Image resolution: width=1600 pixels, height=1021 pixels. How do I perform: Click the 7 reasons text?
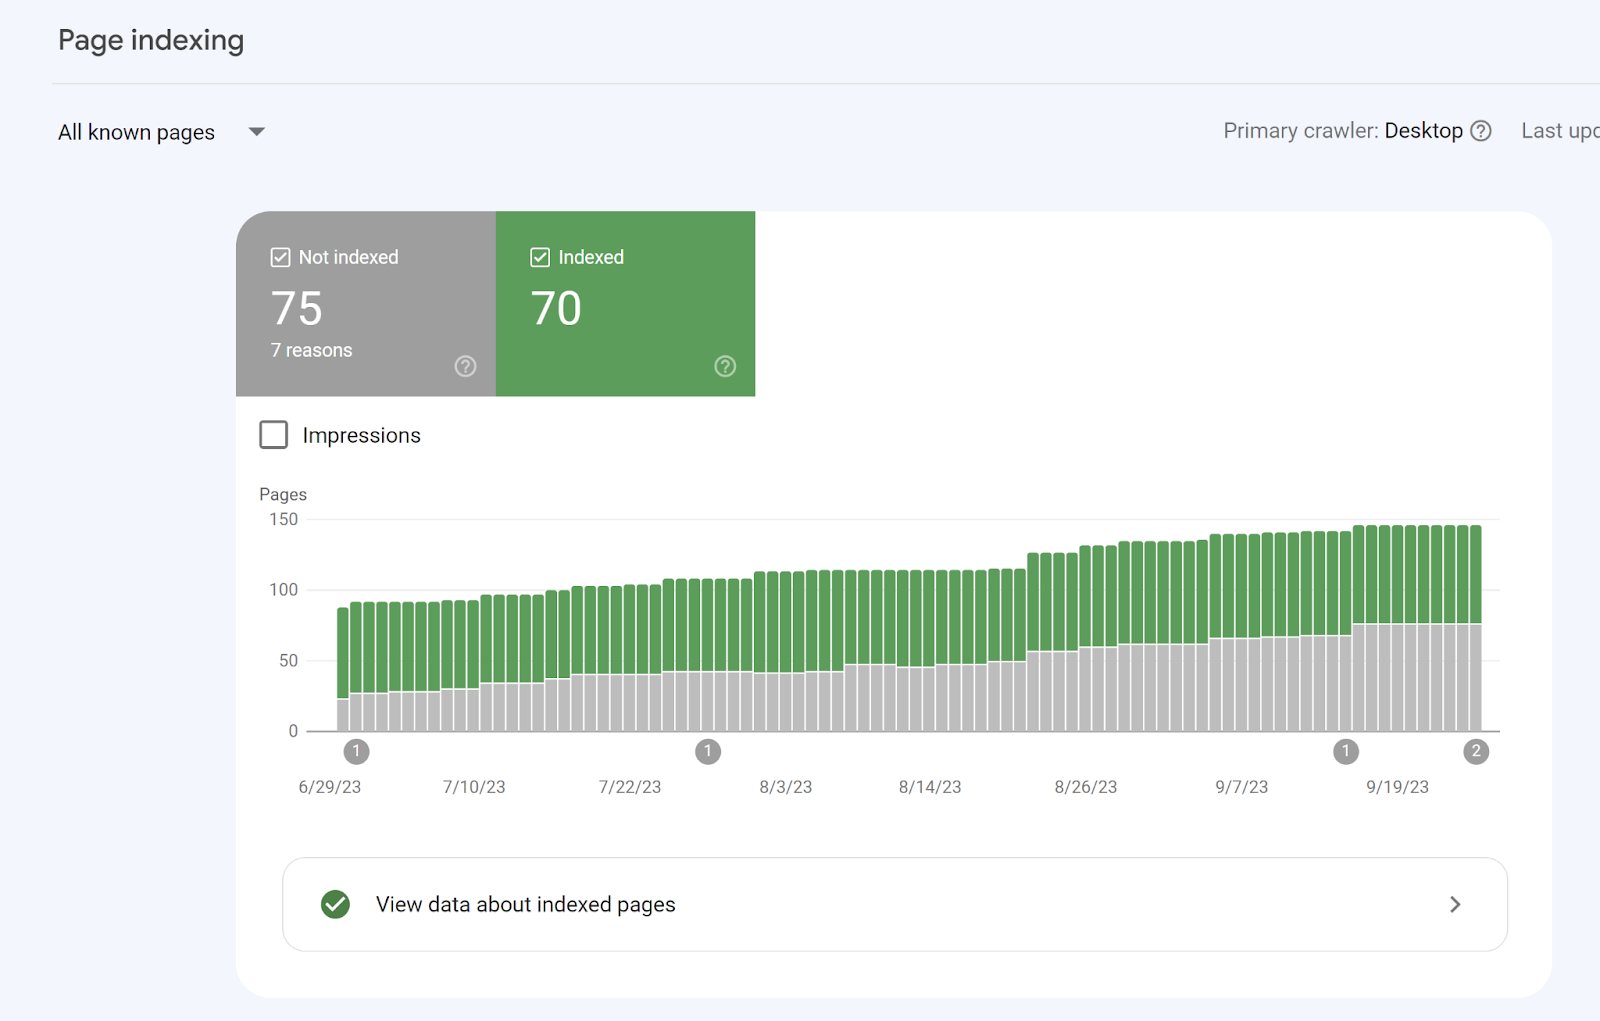point(311,350)
